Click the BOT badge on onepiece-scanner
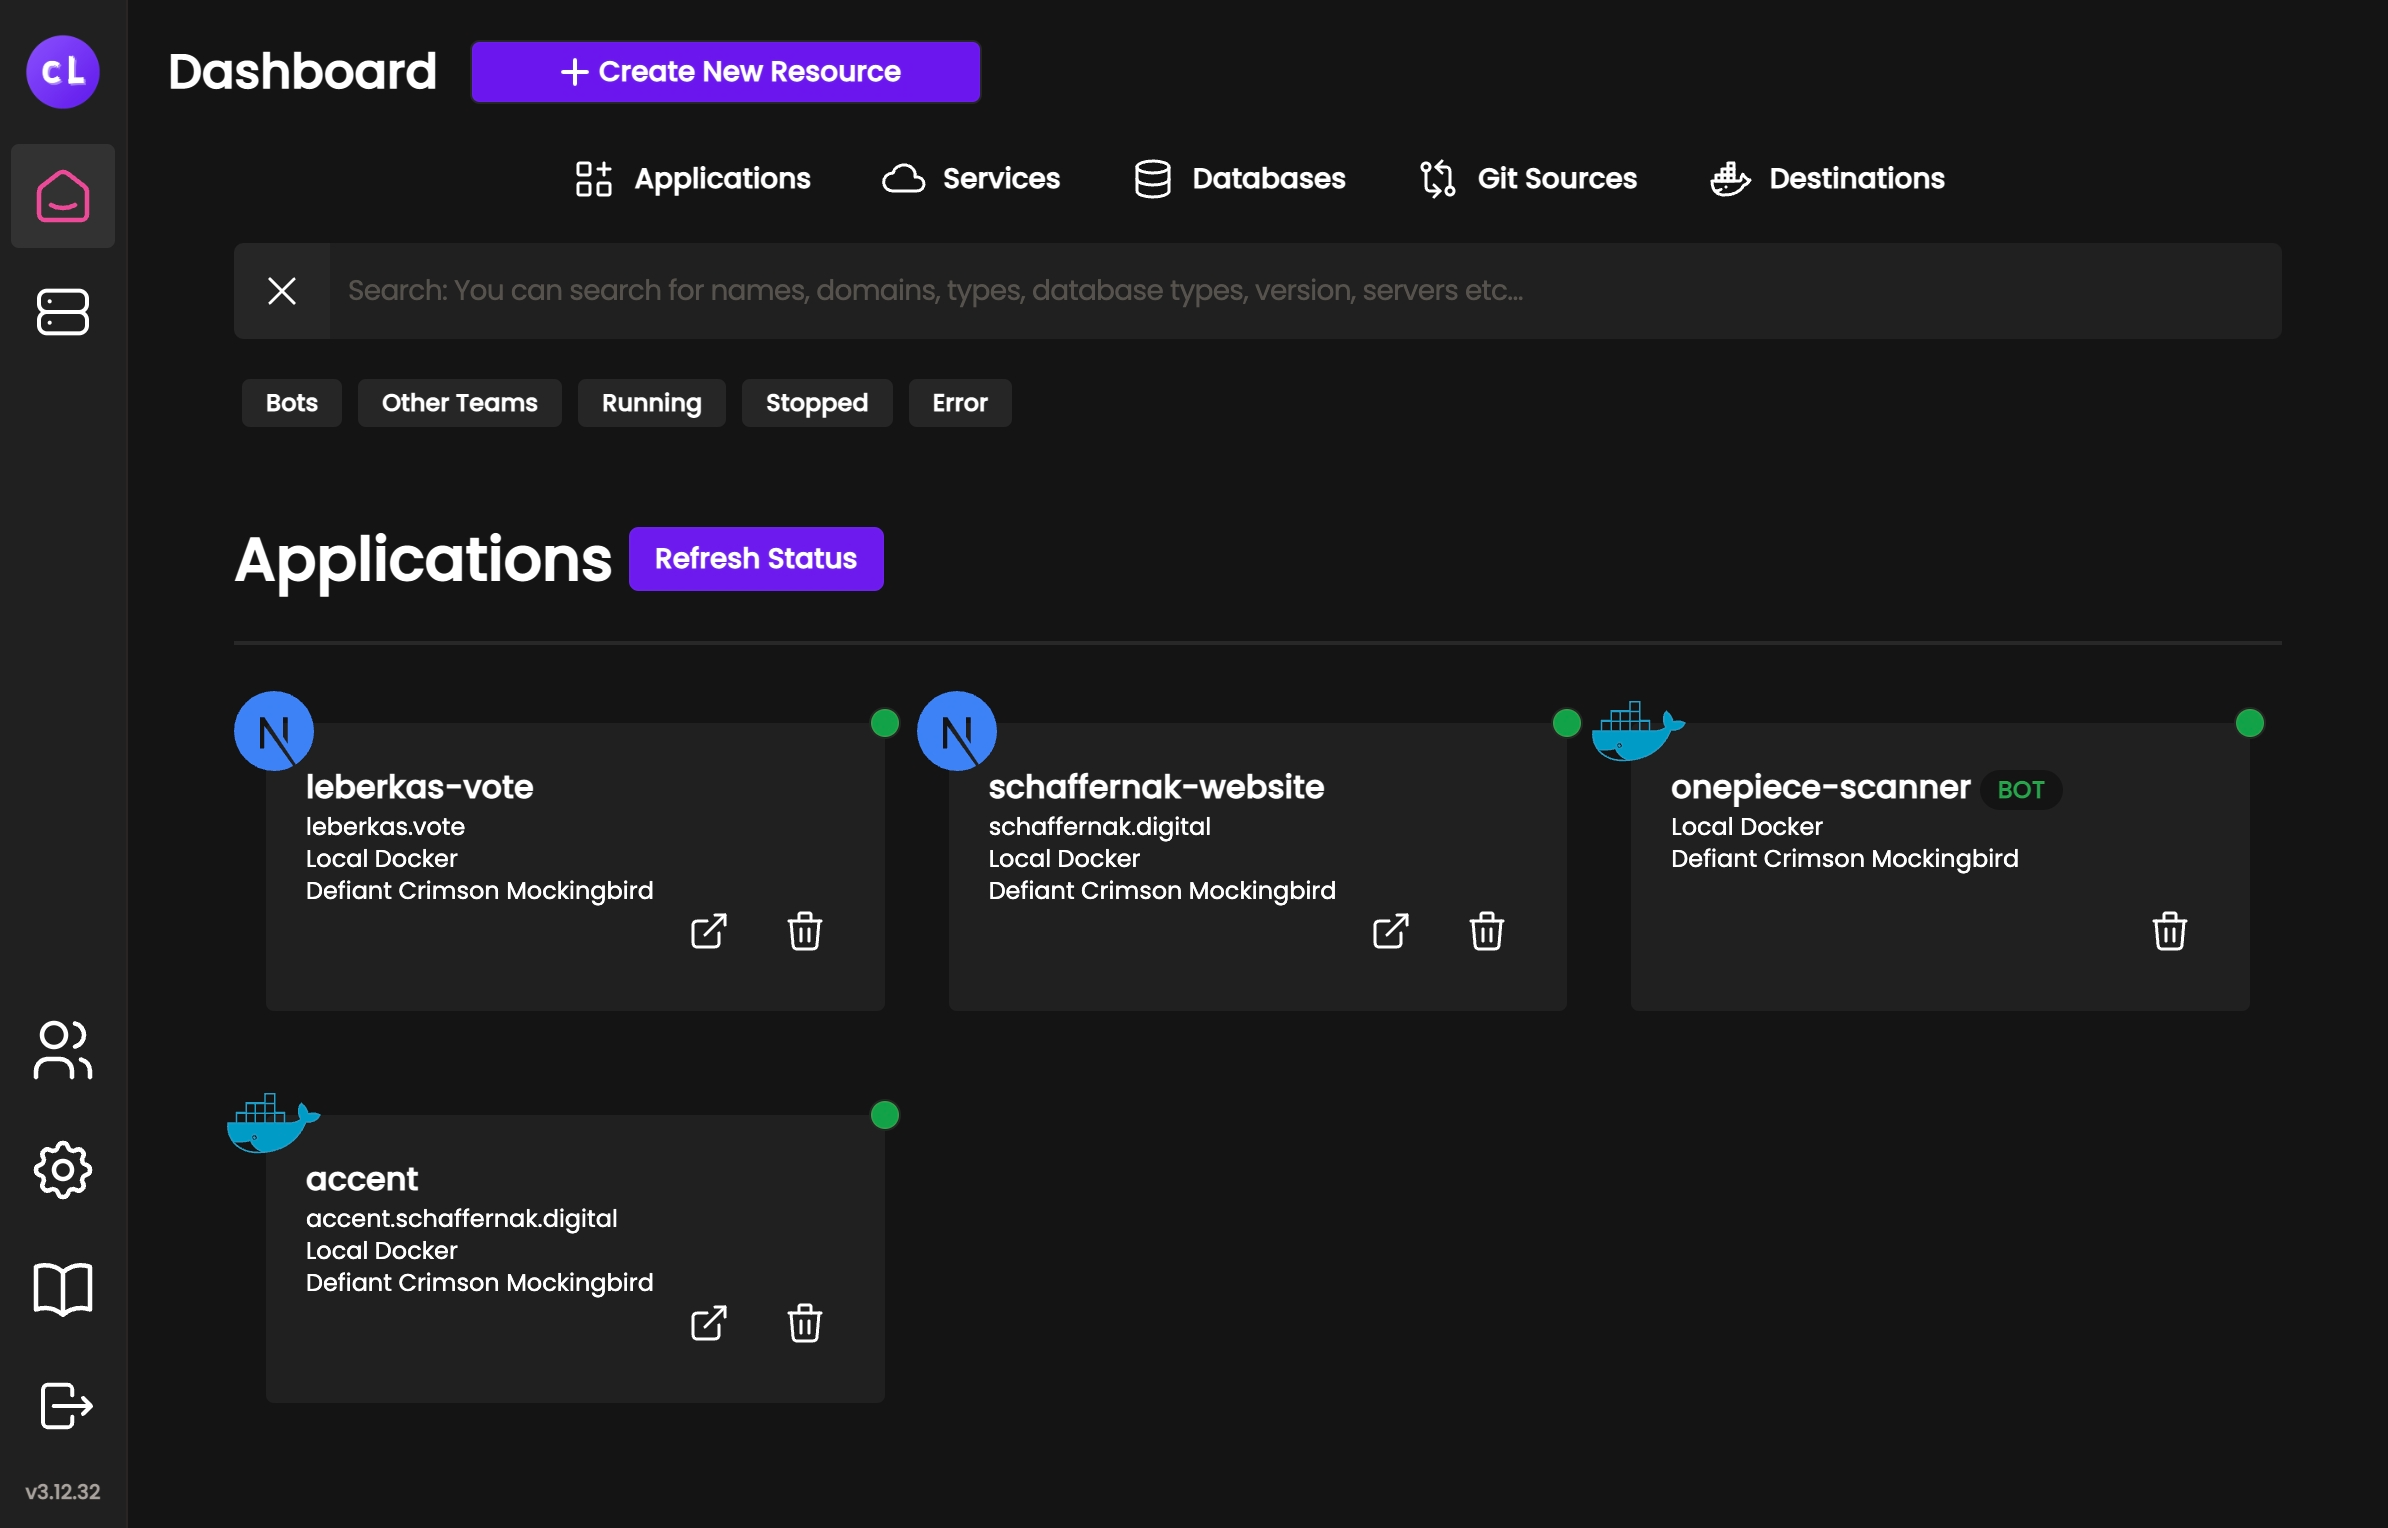The image size is (2388, 1528). tap(2021, 790)
